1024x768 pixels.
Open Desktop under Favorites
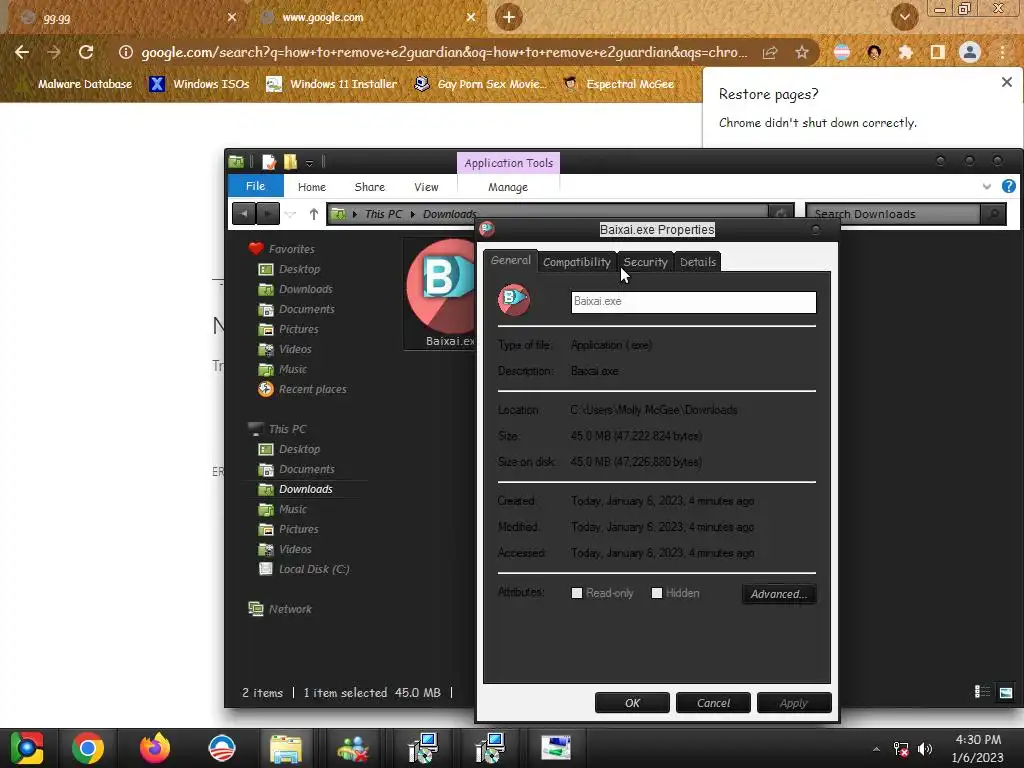click(299, 269)
